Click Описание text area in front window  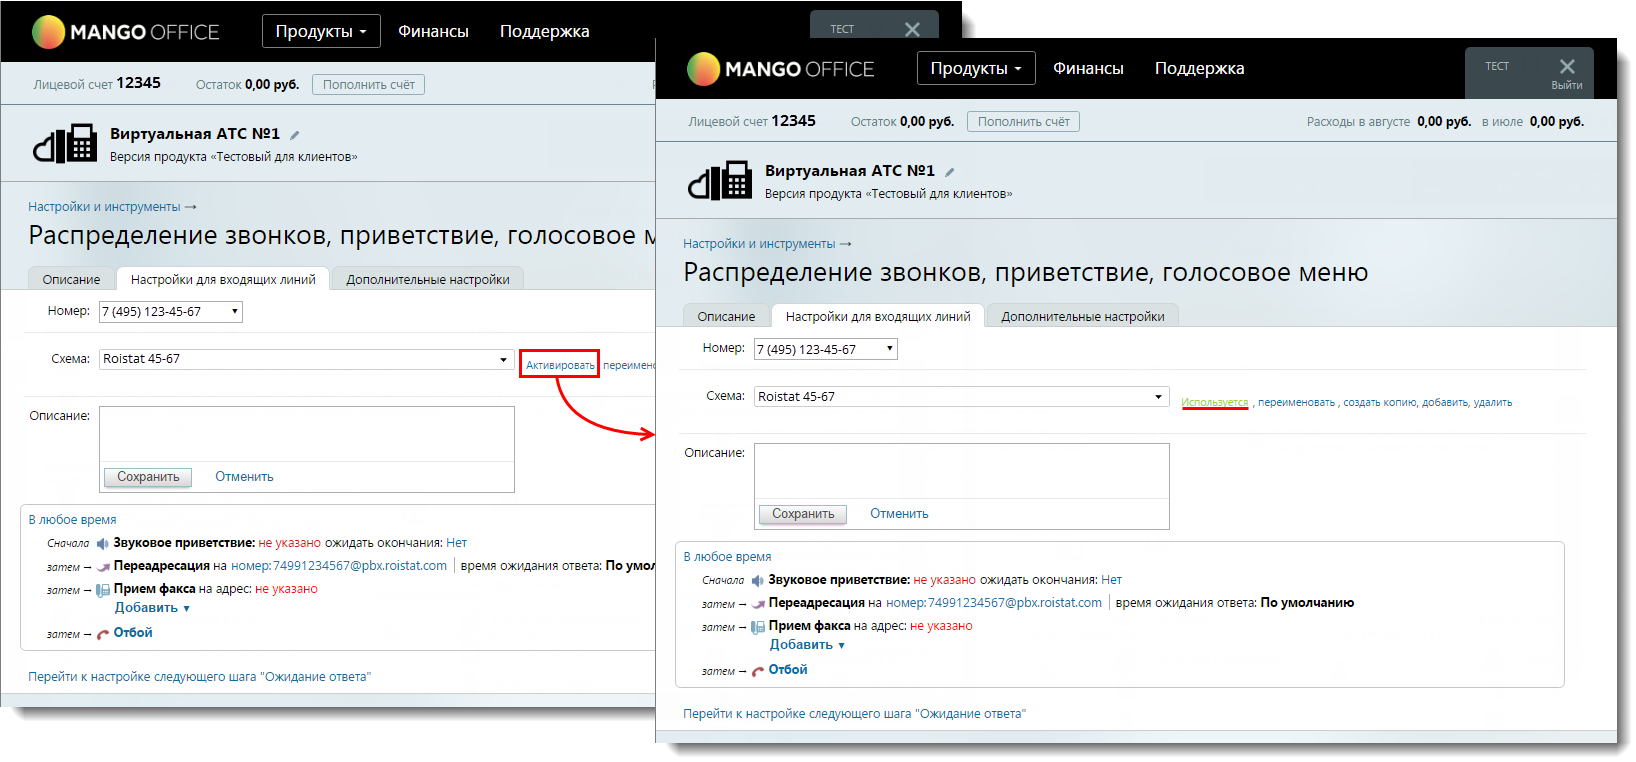[961, 471]
